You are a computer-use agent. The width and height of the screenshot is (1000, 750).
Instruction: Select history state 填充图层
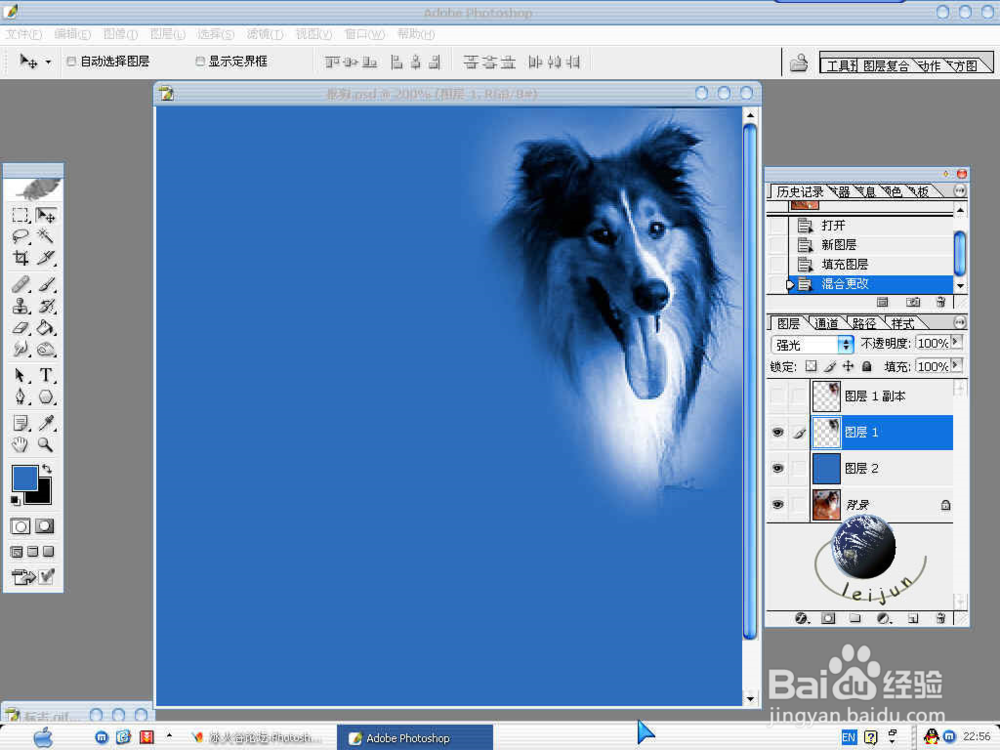point(871,264)
